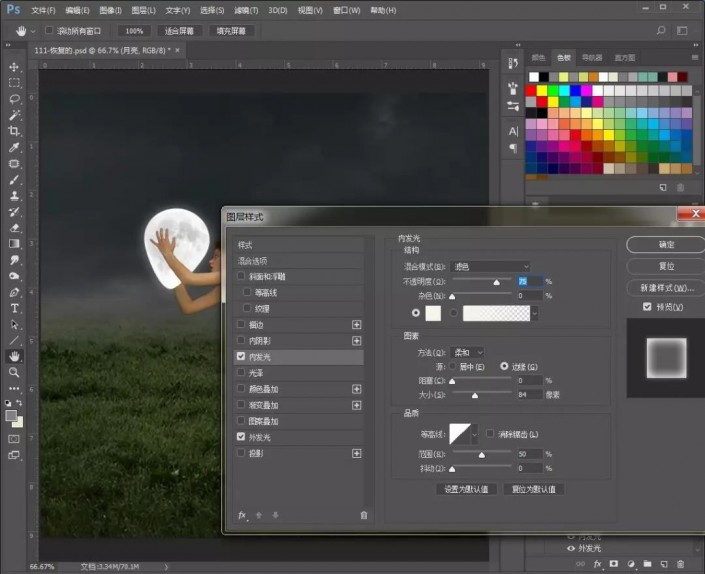Switch to the Navigator tab
This screenshot has height=574, width=705.
[592, 58]
